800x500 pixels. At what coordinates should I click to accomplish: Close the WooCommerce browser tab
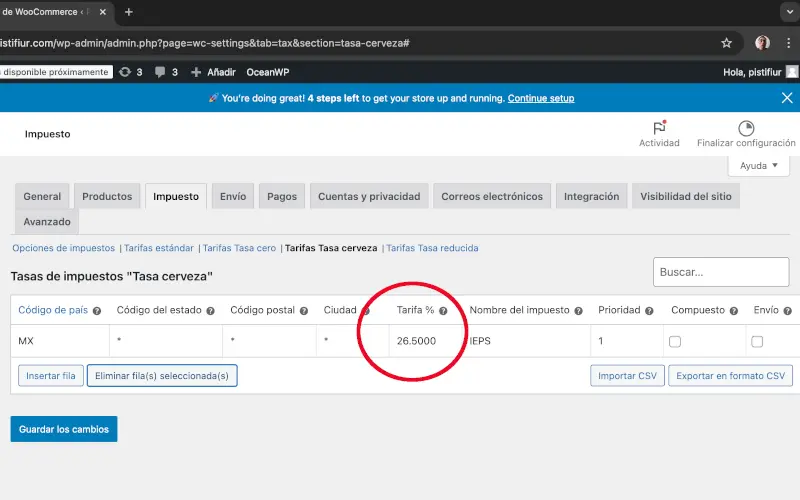tap(103, 12)
